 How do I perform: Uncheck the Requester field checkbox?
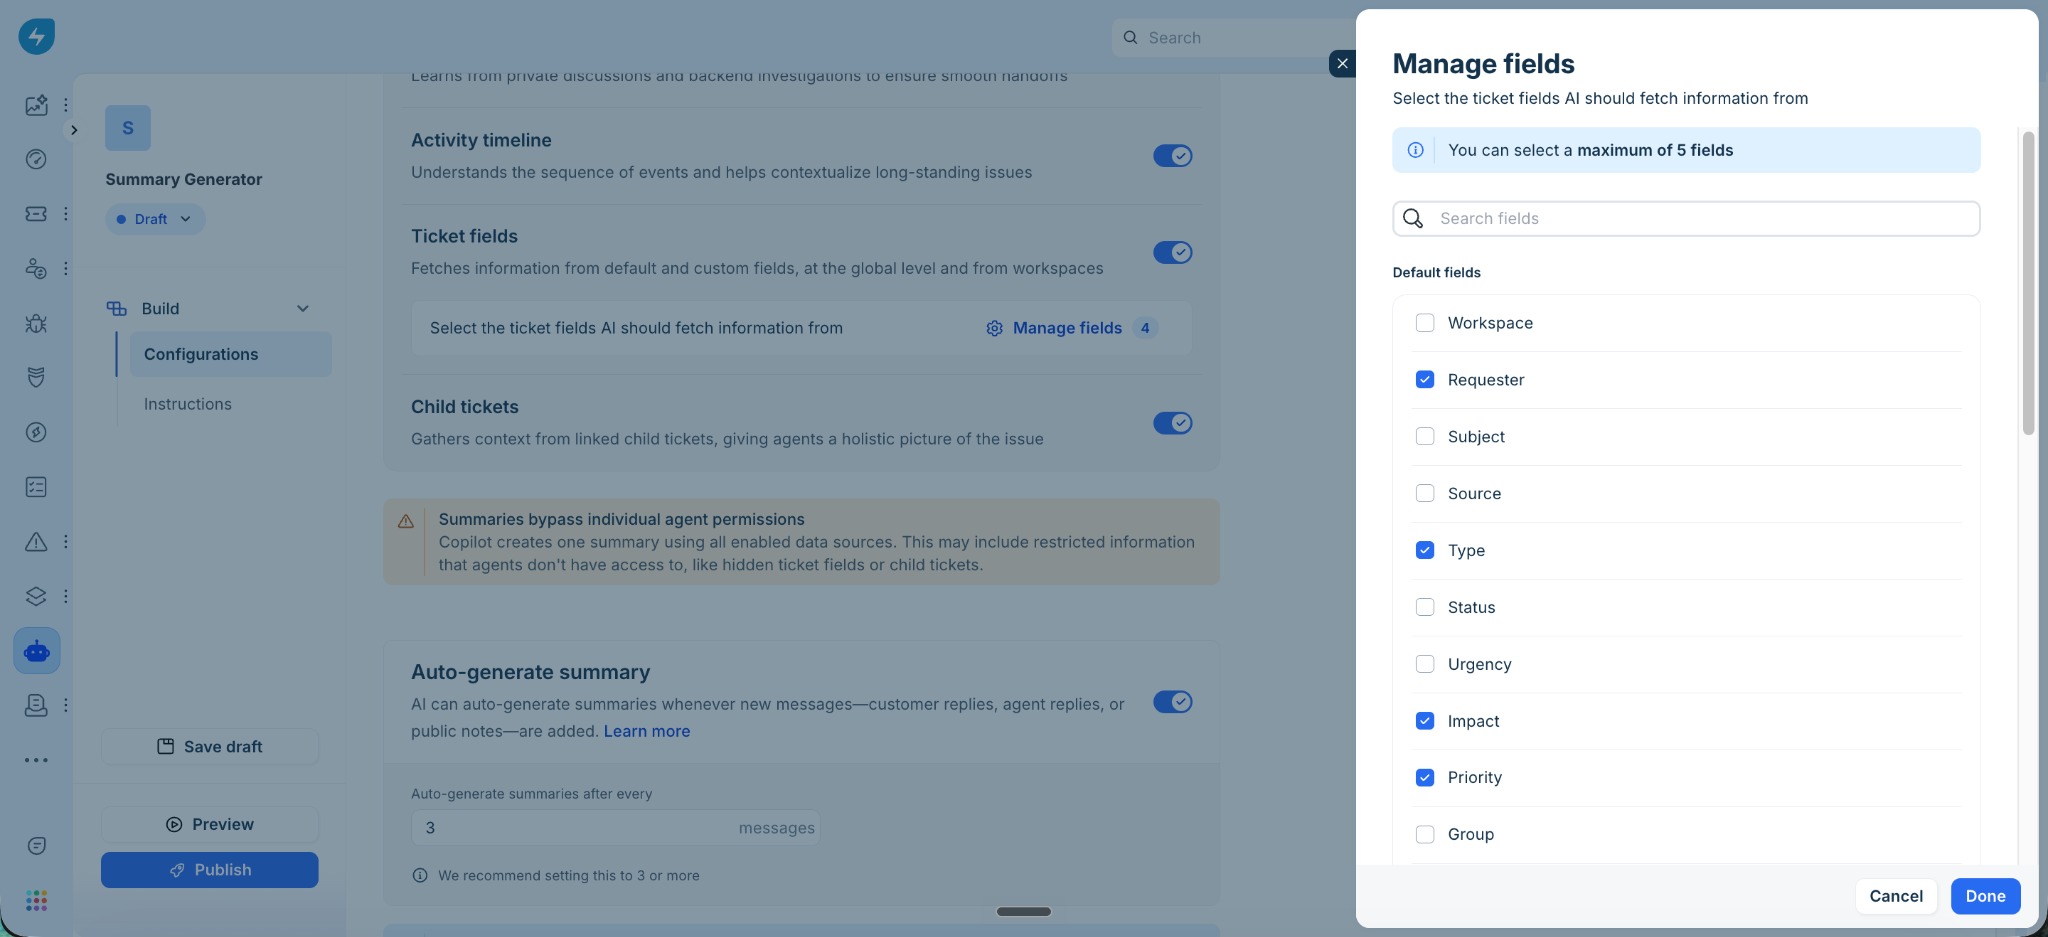click(1425, 380)
